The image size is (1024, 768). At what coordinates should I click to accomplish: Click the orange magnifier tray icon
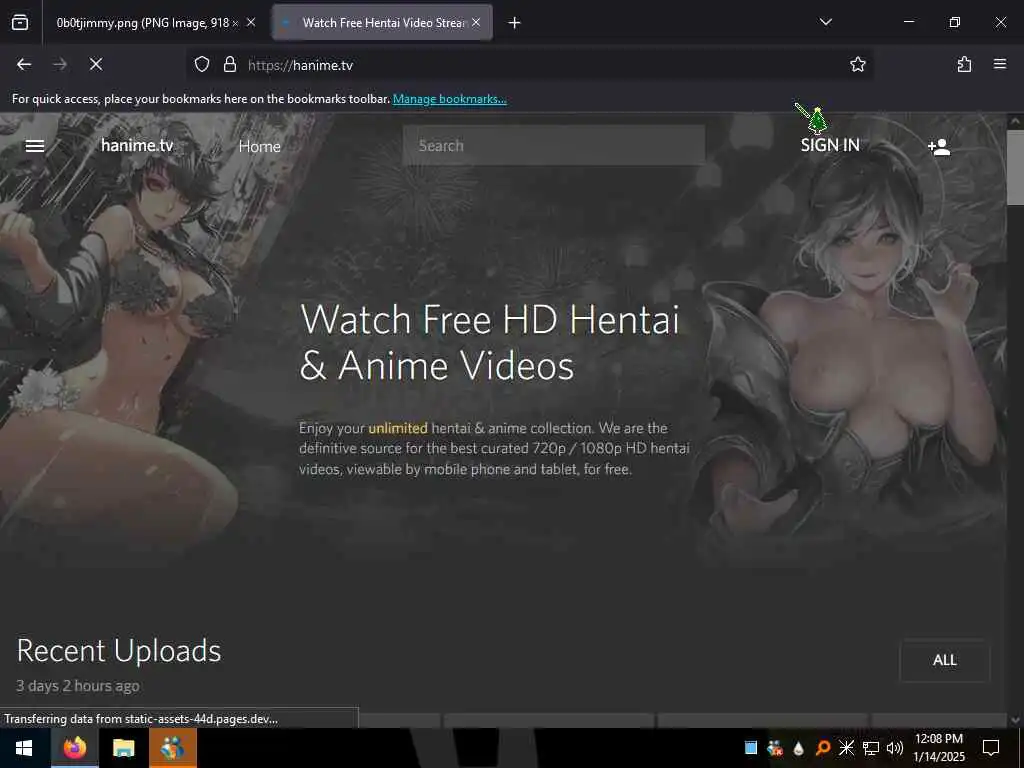pos(823,748)
